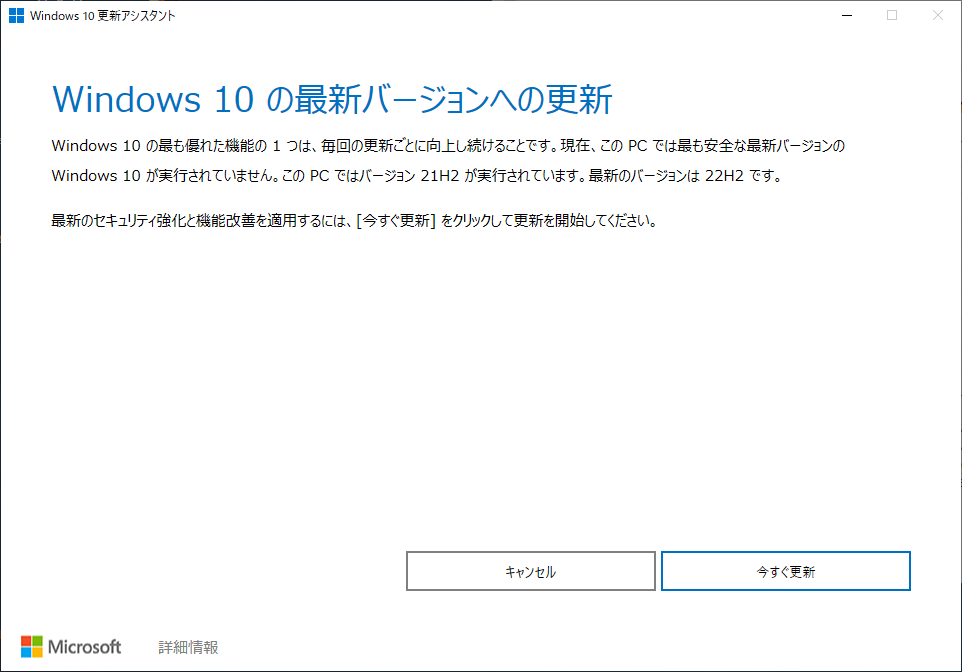Close the Windows 10 更新アシスタント window
The image size is (962, 672).
tap(937, 15)
